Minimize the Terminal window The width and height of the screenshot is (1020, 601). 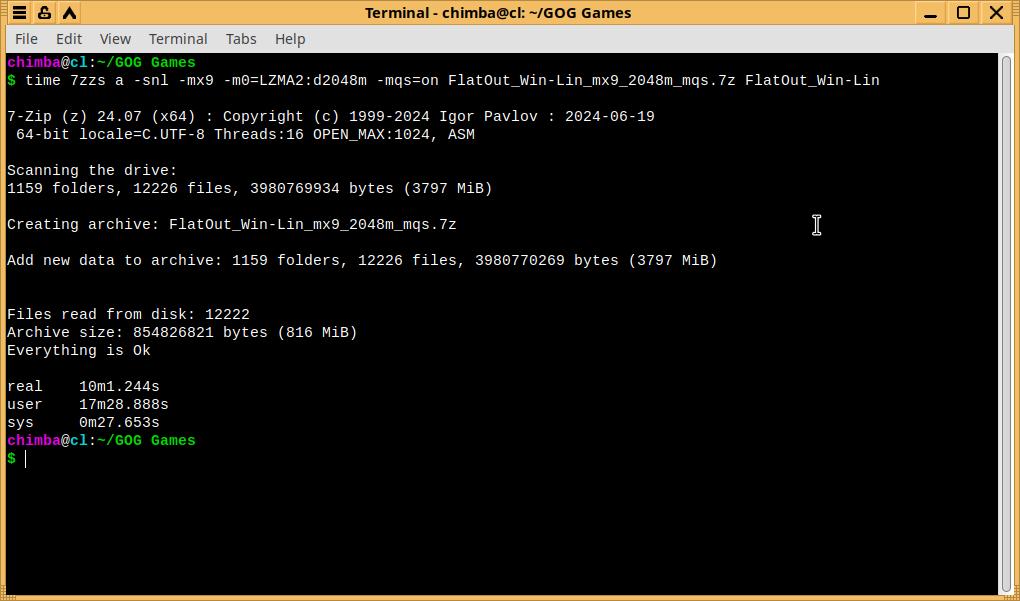931,12
